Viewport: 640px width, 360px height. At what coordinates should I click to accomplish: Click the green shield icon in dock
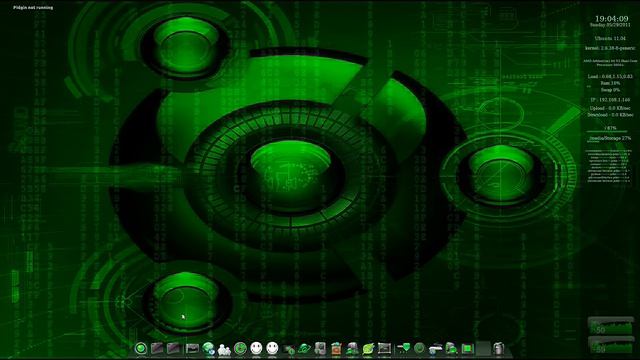pyautogui.click(x=403, y=348)
